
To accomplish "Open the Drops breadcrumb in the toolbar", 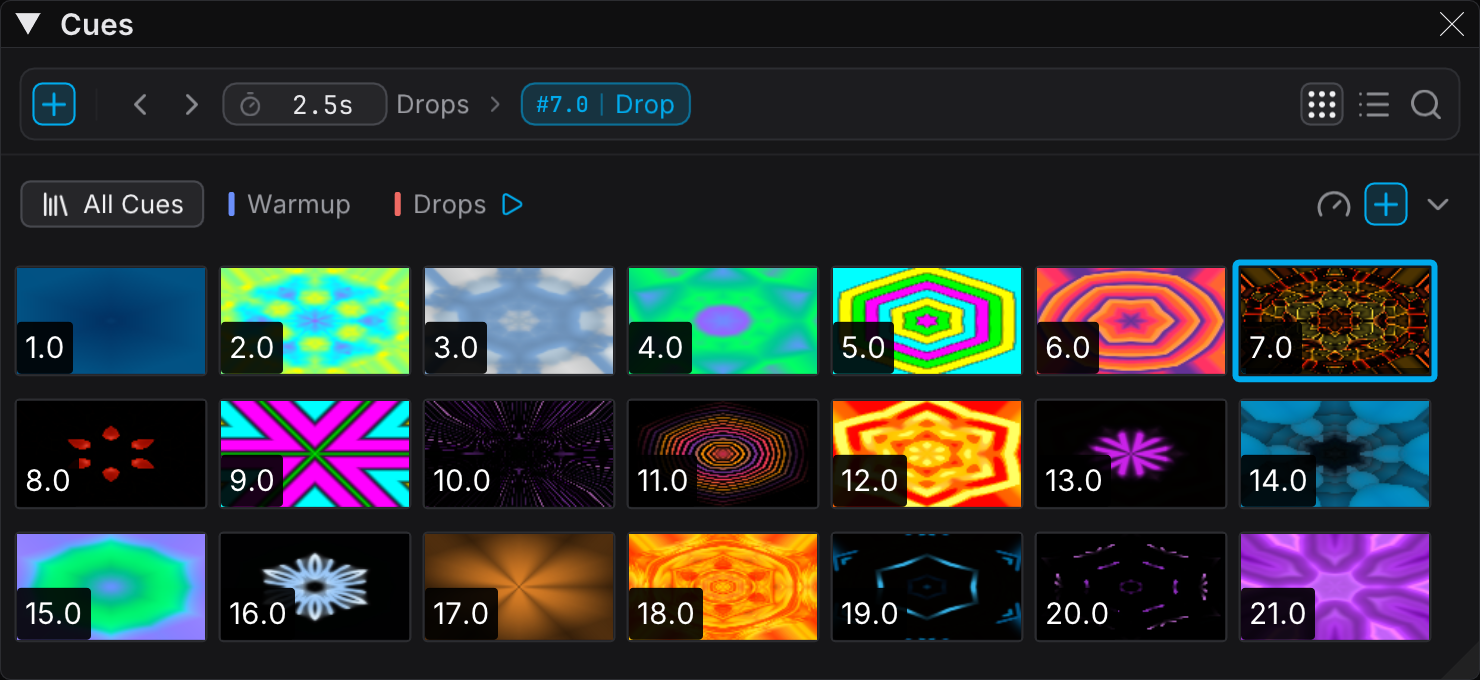I will pos(433,104).
